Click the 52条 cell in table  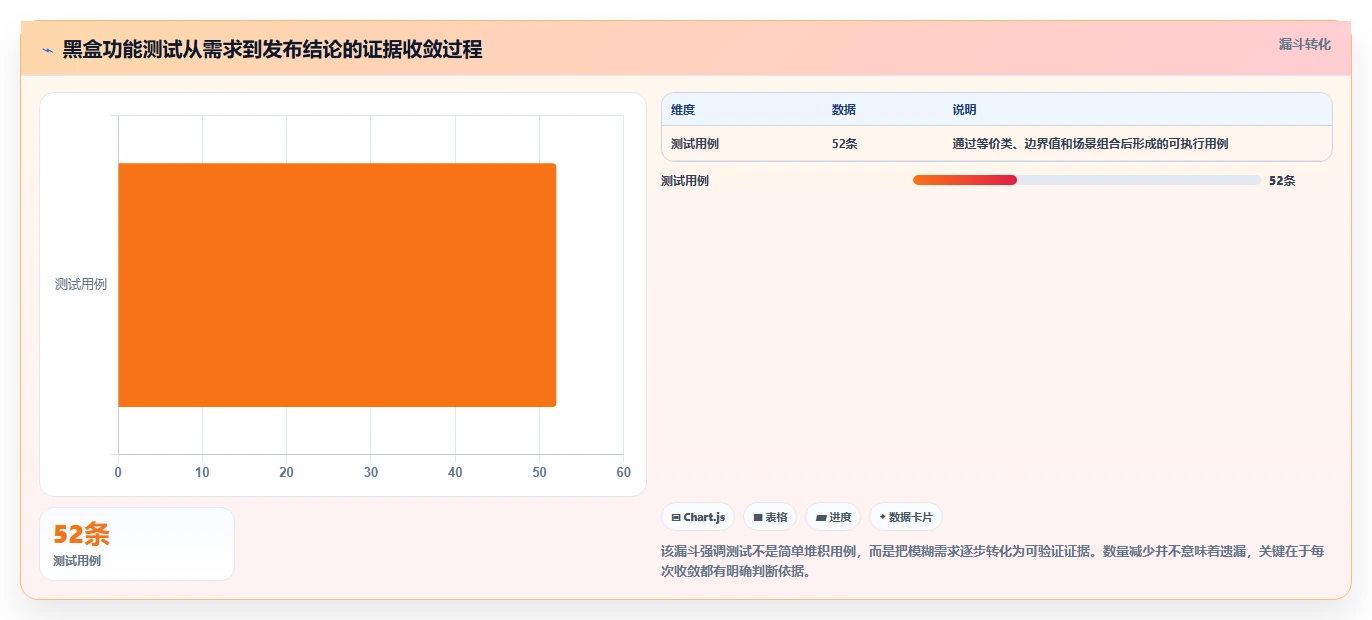click(x=845, y=144)
